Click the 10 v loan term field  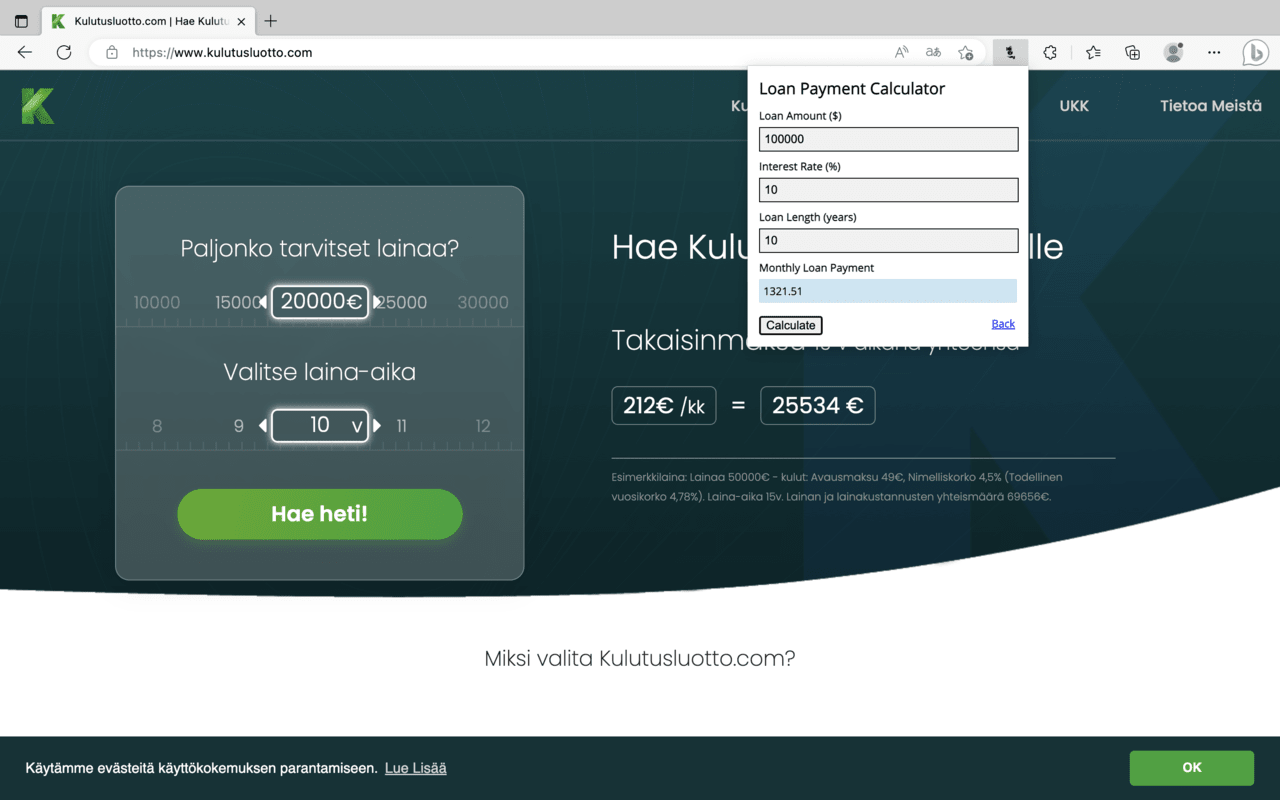coord(320,425)
